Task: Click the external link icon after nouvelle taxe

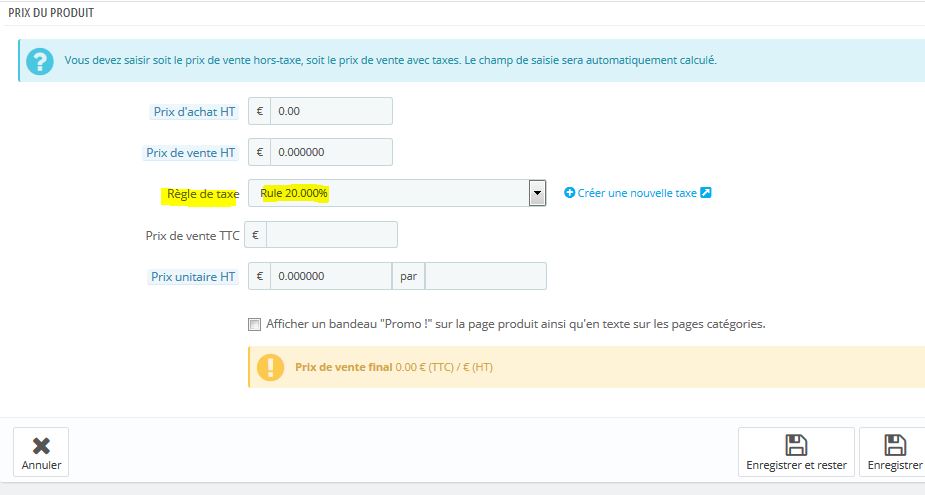Action: 706,192
